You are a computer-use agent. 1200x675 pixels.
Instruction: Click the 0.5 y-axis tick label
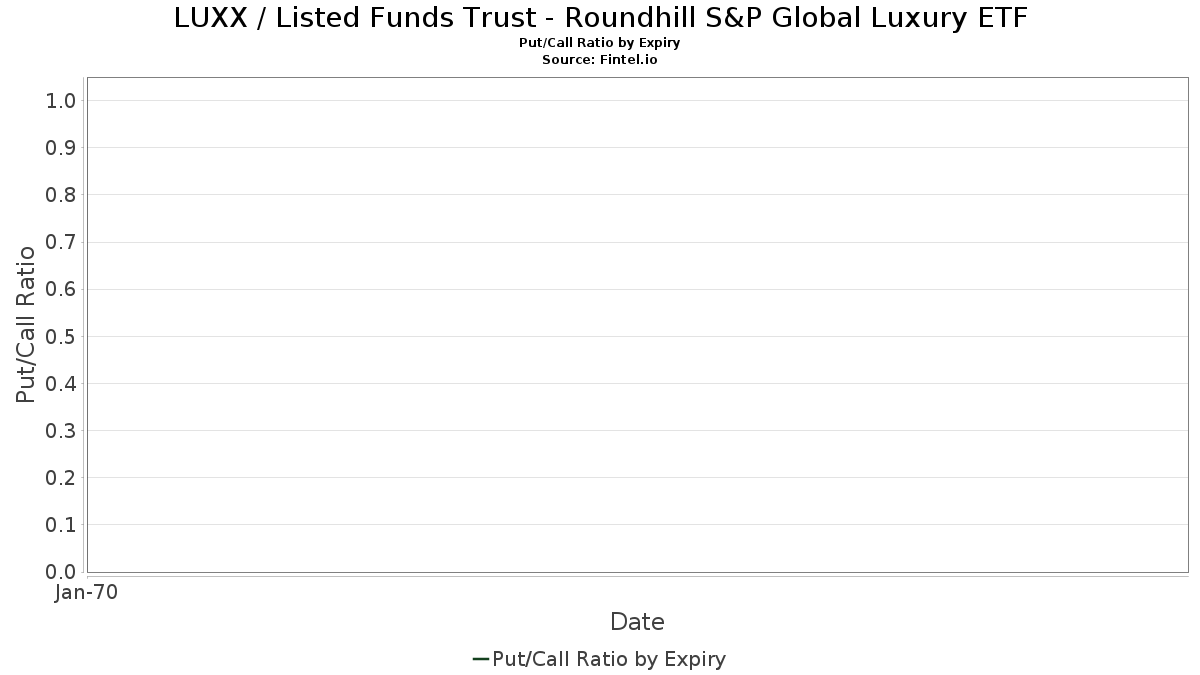tap(61, 336)
